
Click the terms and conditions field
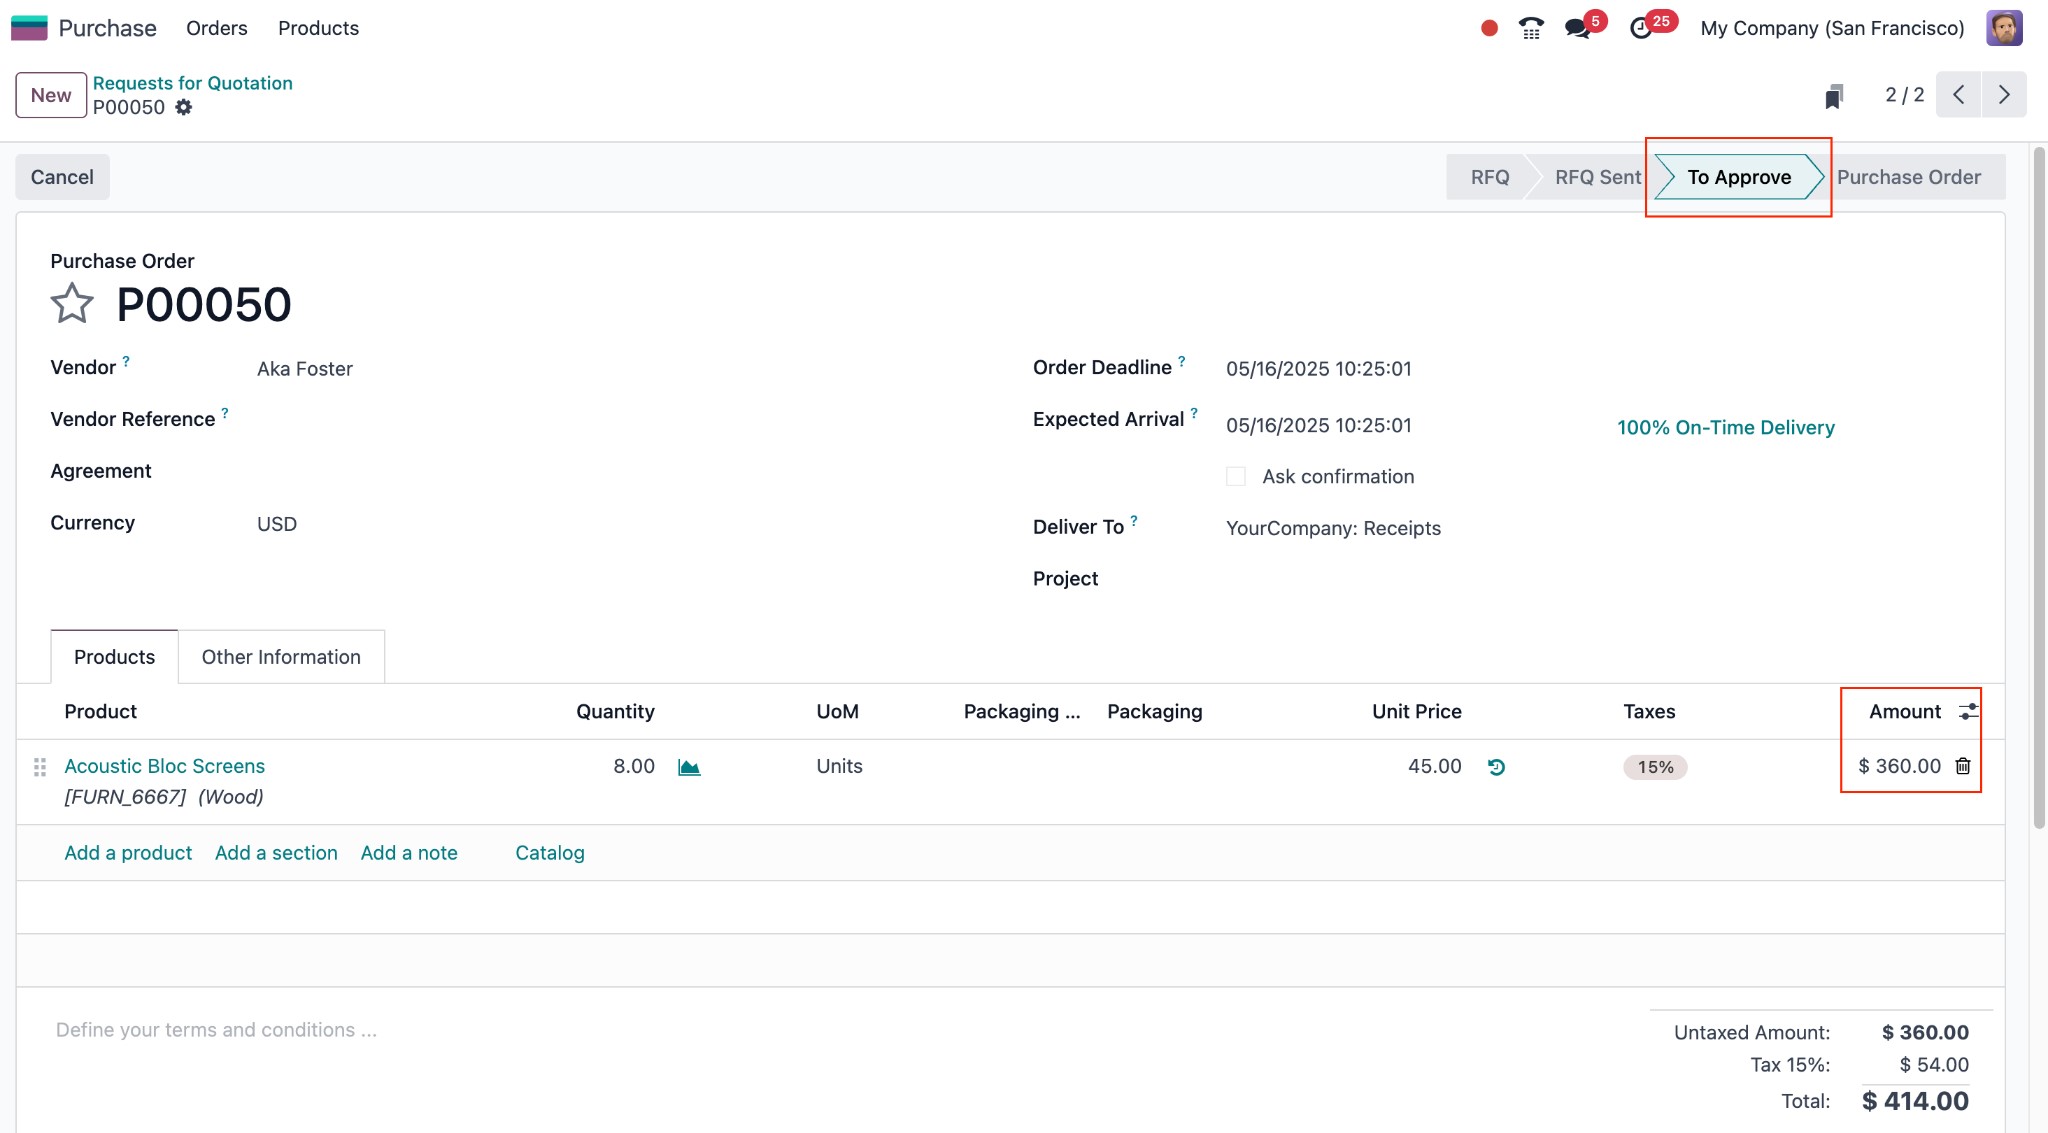coord(216,1030)
